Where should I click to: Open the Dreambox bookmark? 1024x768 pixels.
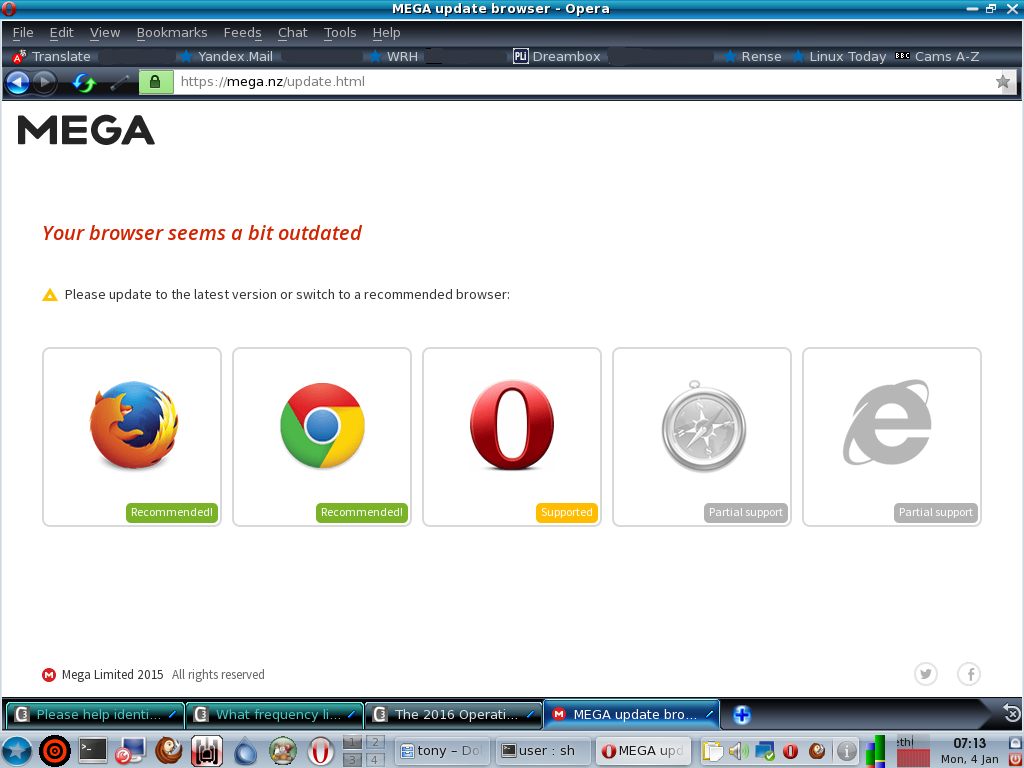tap(556, 57)
